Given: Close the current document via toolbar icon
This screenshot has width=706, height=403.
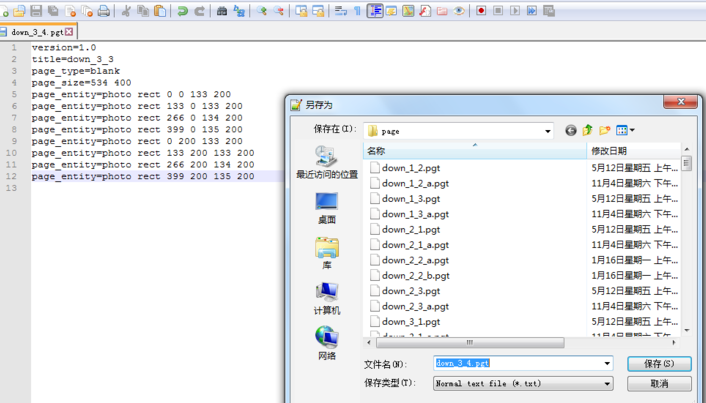Looking at the screenshot, I should 70,11.
